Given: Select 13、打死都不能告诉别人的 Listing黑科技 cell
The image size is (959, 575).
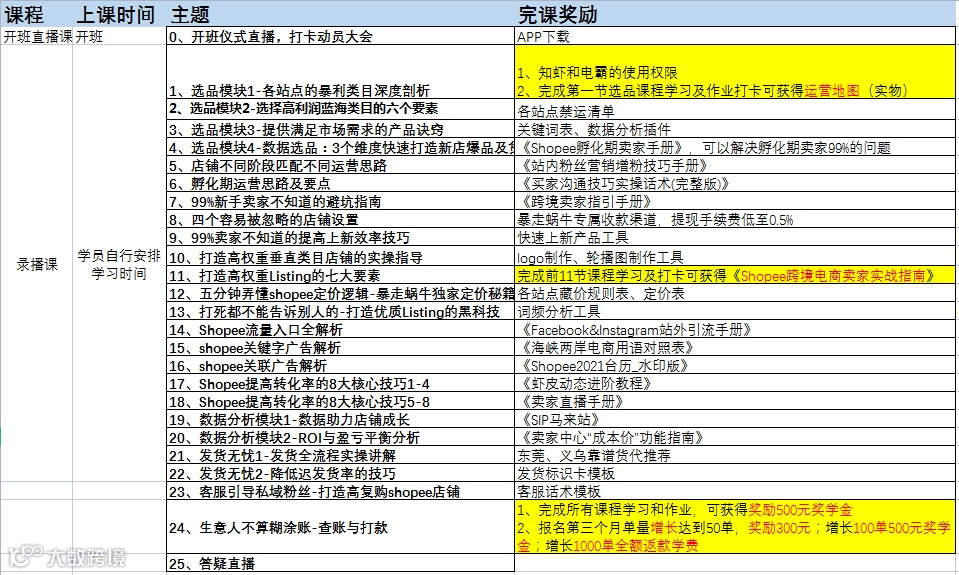Looking at the screenshot, I should [340, 311].
